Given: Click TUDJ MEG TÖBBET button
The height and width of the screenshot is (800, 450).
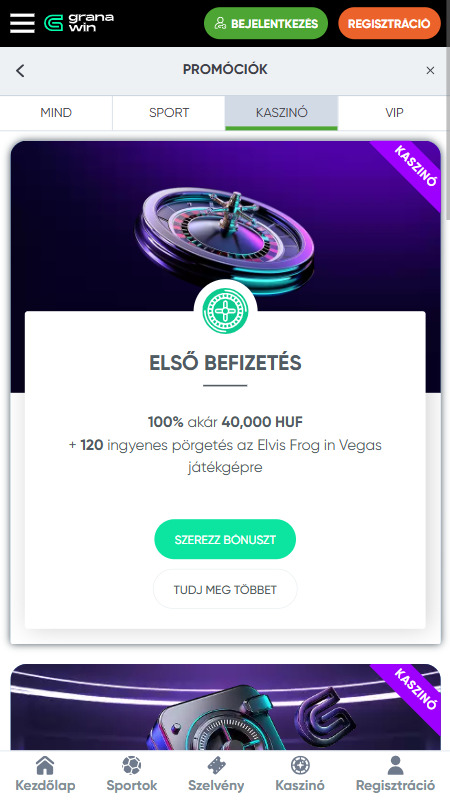Looking at the screenshot, I should (x=225, y=589).
